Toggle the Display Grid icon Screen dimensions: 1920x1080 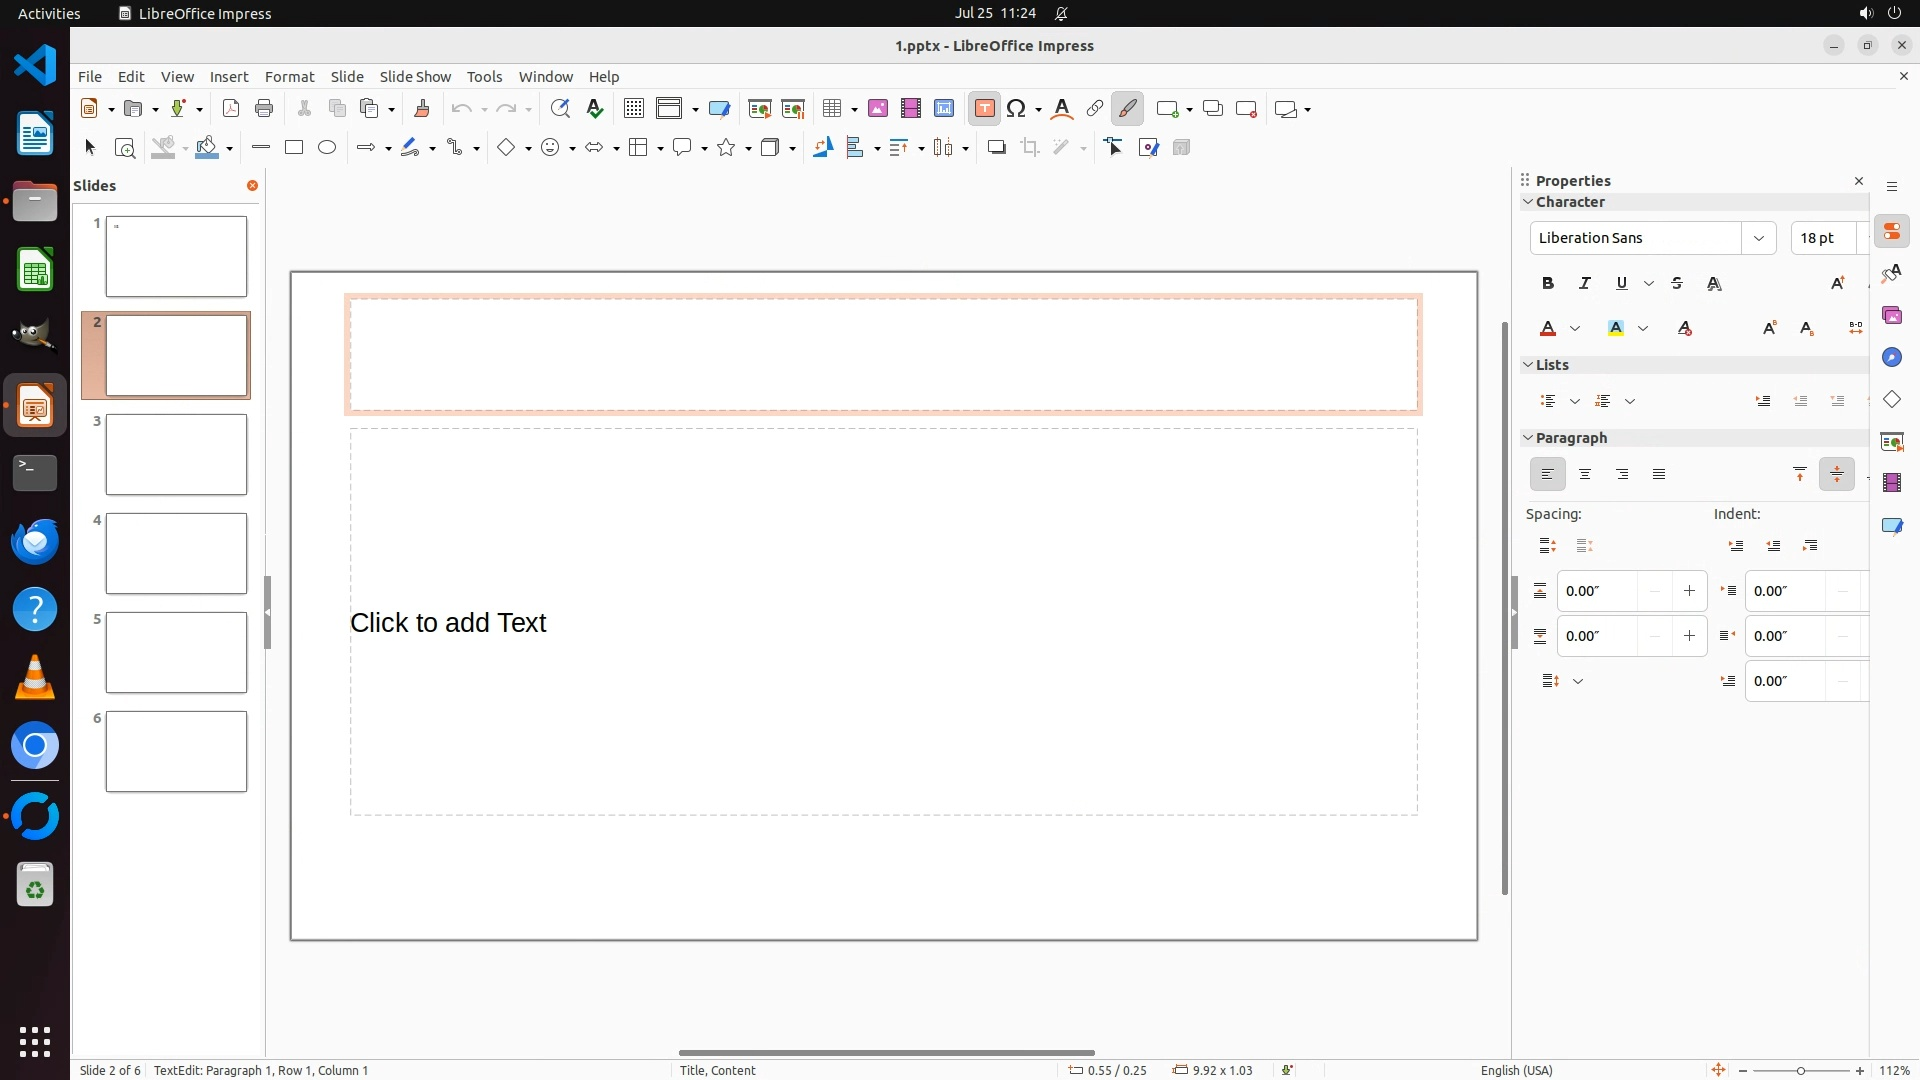(x=634, y=109)
